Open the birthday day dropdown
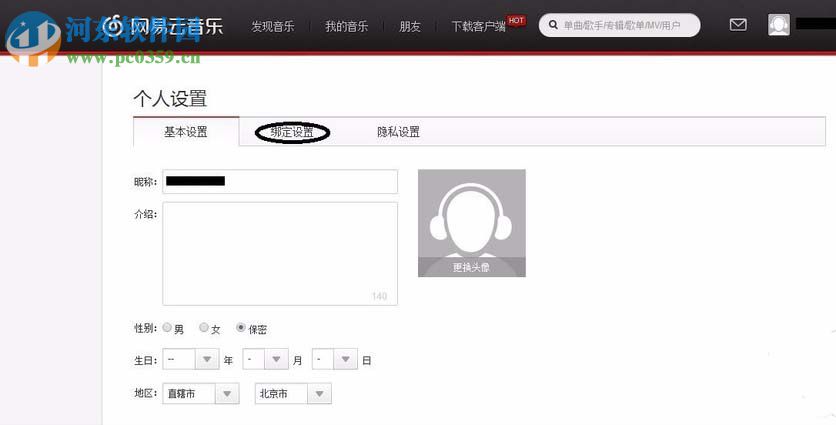This screenshot has height=425, width=836. tap(335, 359)
